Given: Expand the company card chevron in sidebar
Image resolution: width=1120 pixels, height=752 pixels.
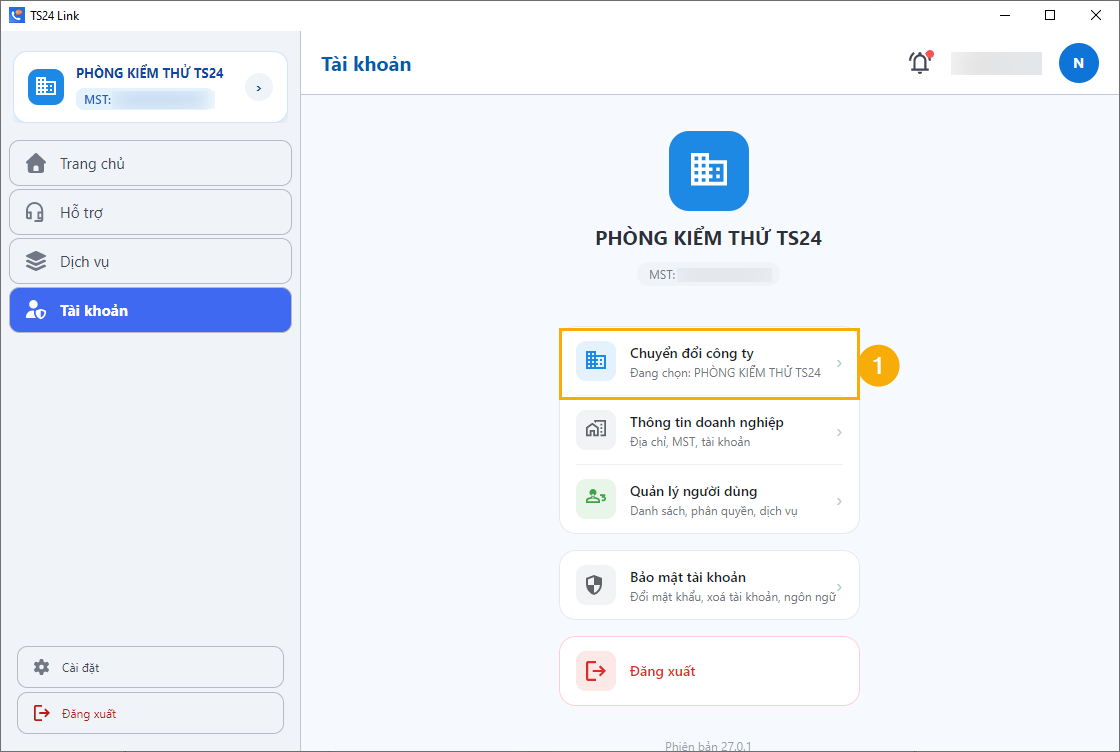Looking at the screenshot, I should click(x=259, y=87).
